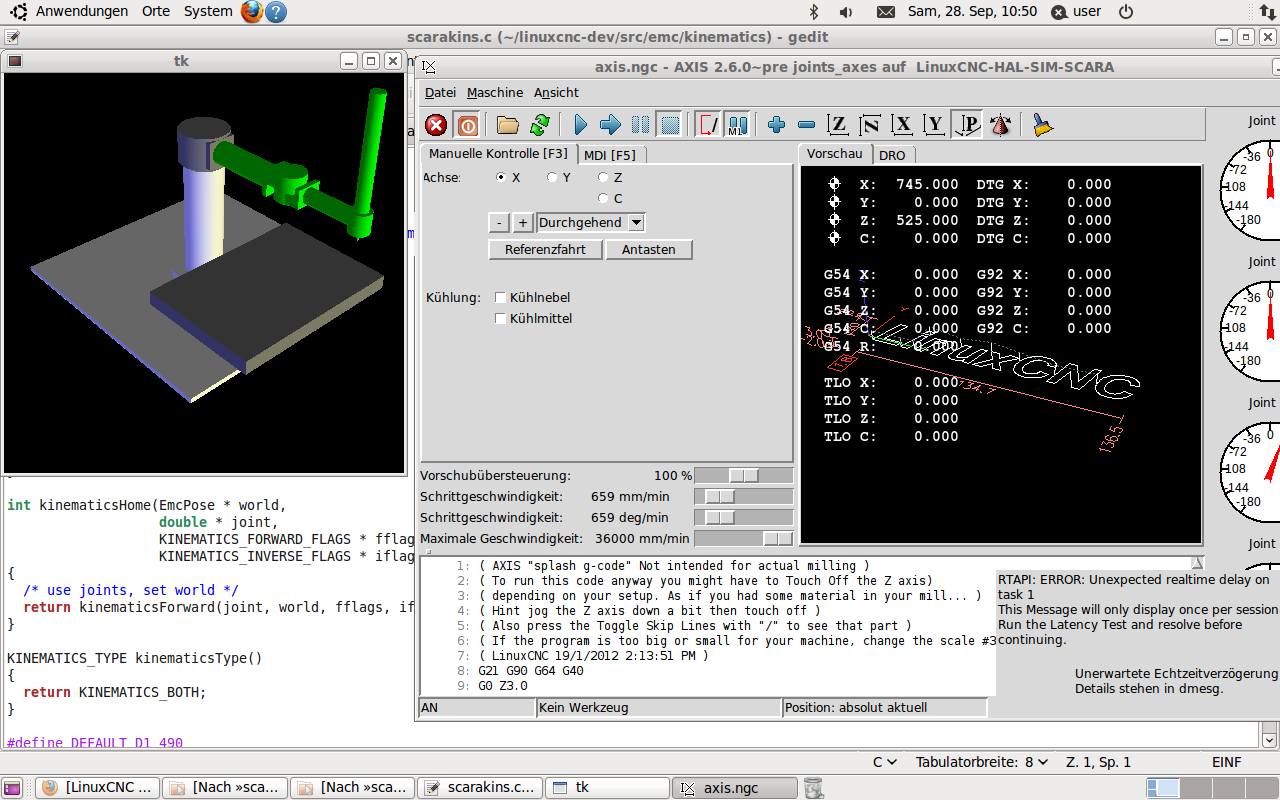Toggle the emergency stop button in AXIS
The height and width of the screenshot is (800, 1280).
click(x=436, y=125)
